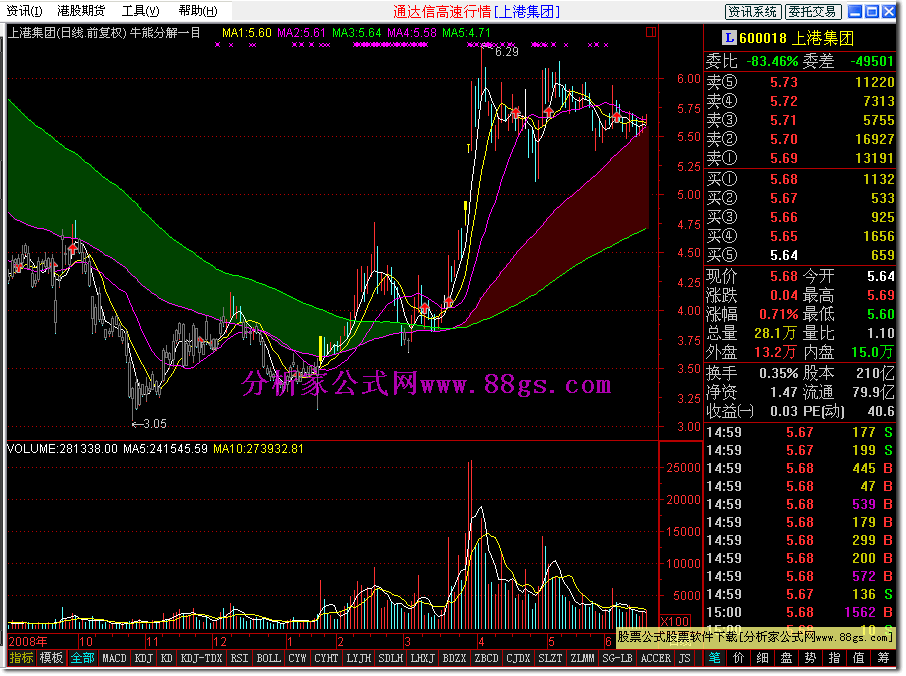Click the 委比 -83.46% value
Viewport: 906px width, 676px height.
point(772,61)
